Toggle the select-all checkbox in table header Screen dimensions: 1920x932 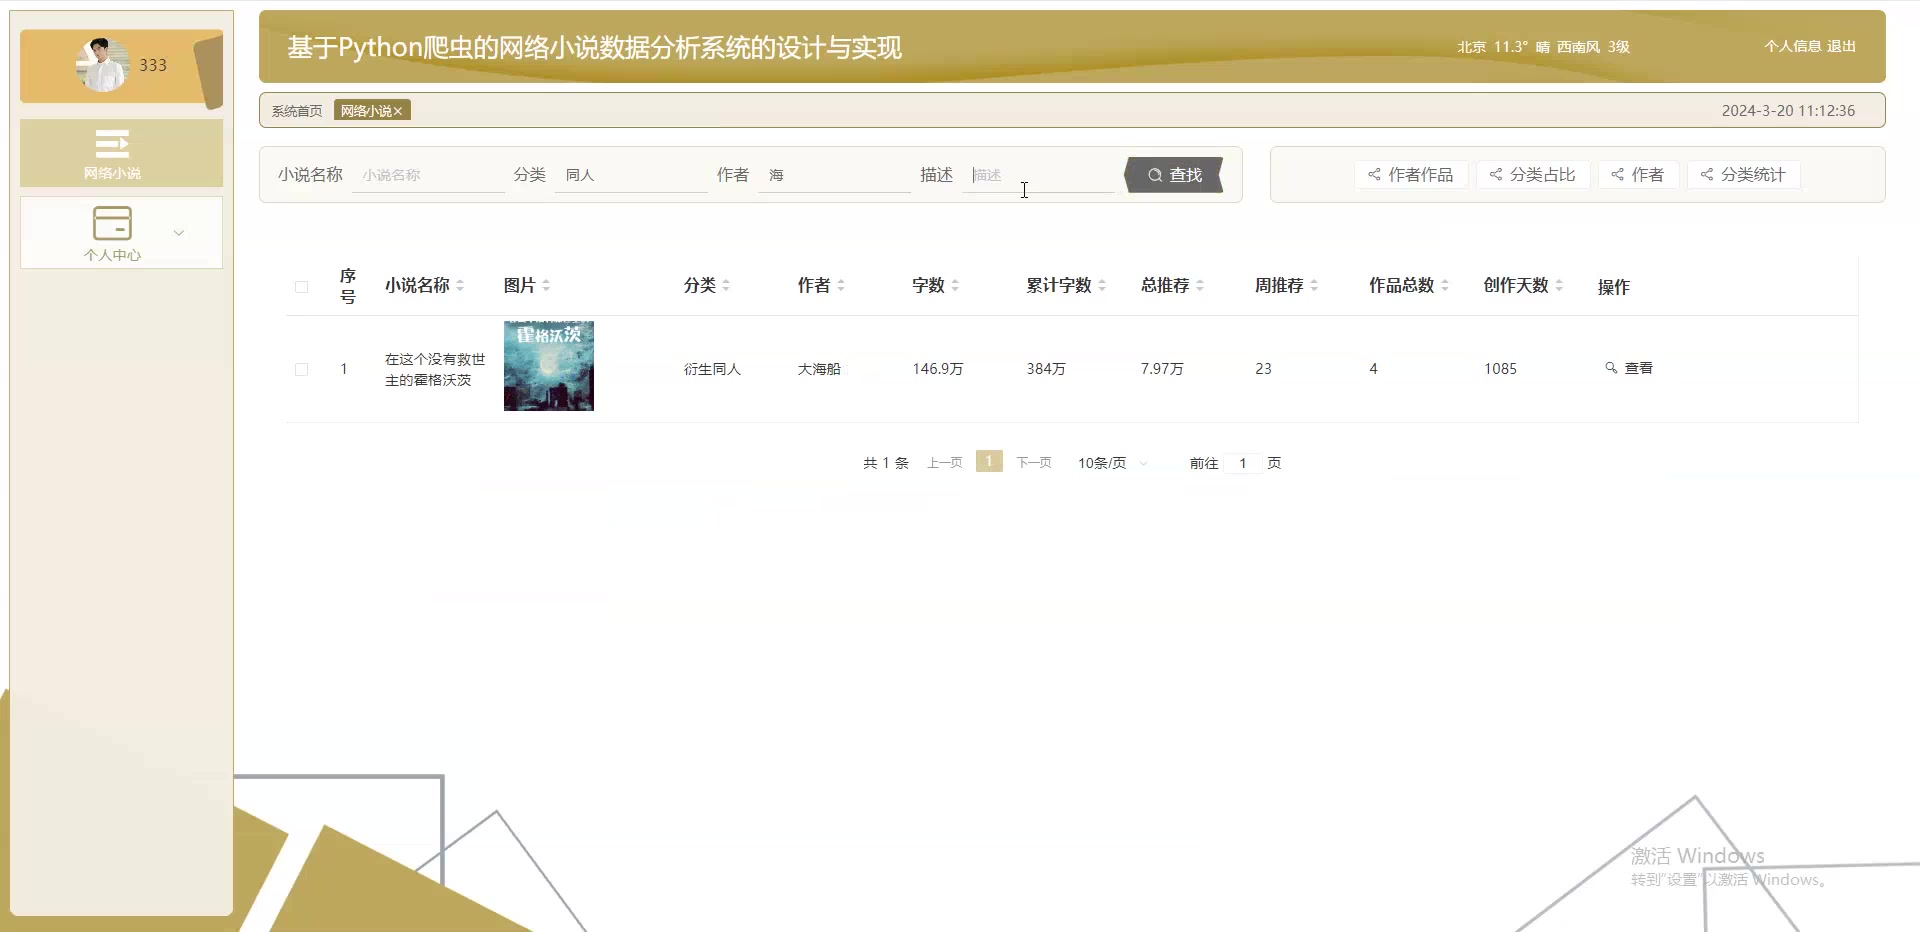coord(301,287)
